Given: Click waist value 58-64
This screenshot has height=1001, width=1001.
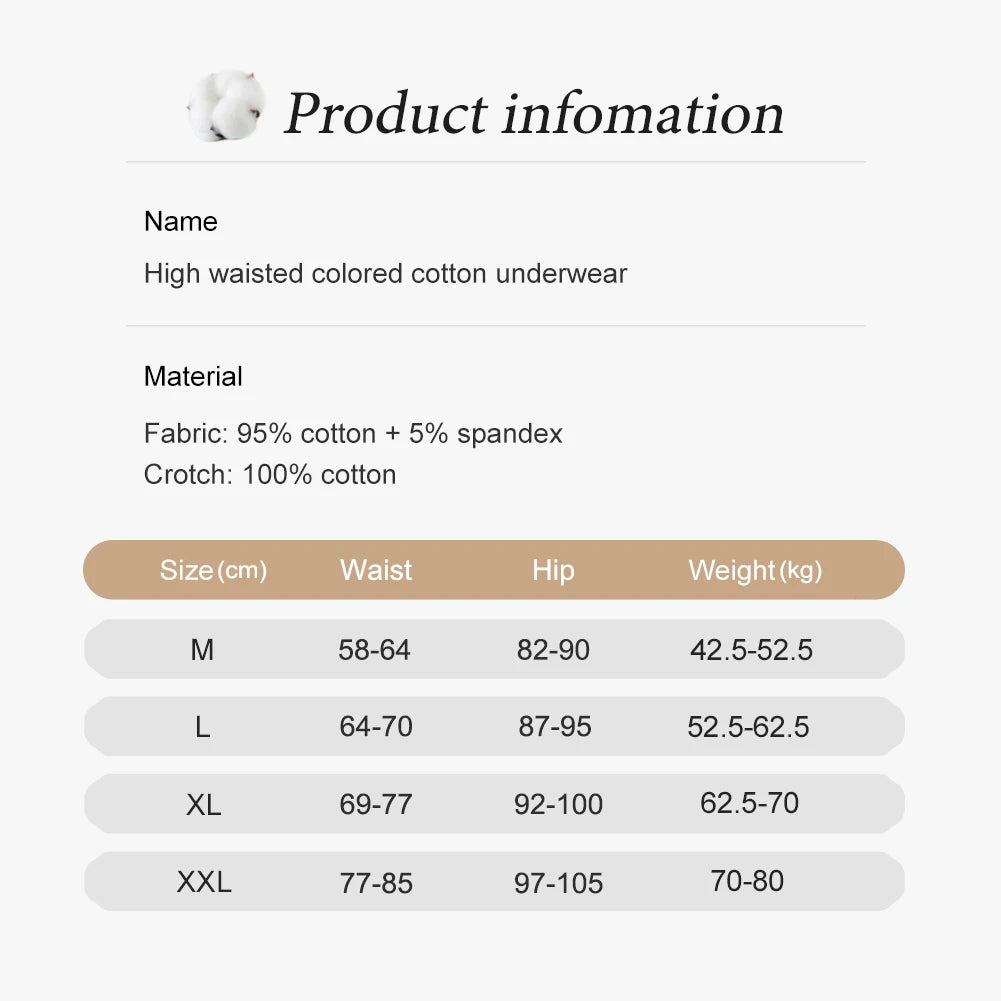Looking at the screenshot, I should pyautogui.click(x=374, y=650).
